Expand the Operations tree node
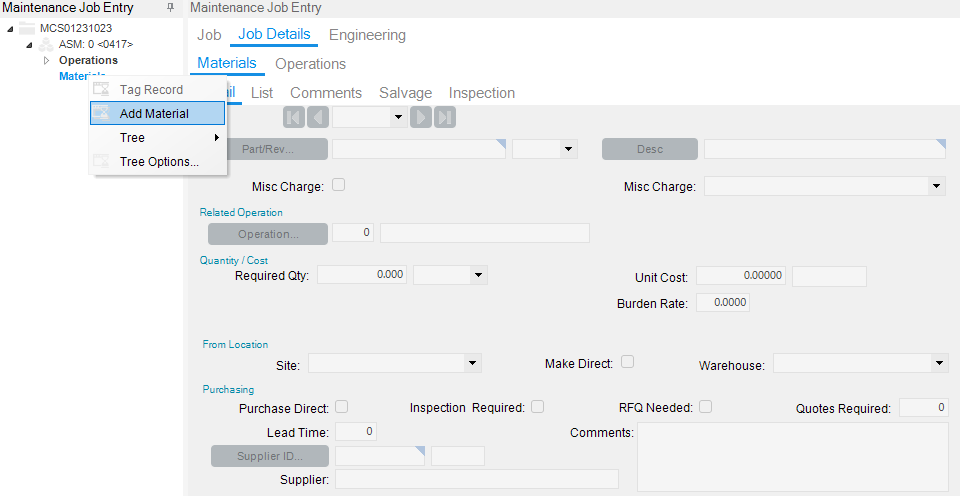Screen dimensions: 960x496 pyautogui.click(x=46, y=60)
